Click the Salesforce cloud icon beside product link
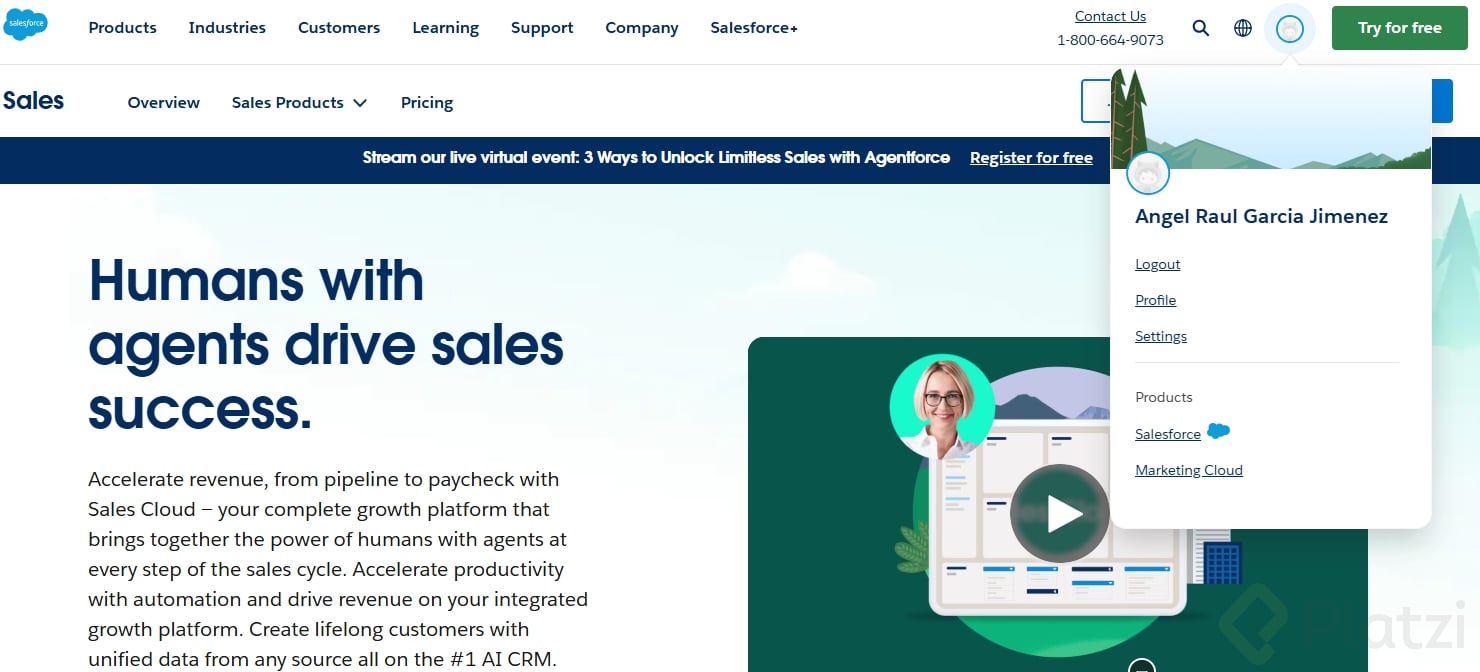Image resolution: width=1480 pixels, height=672 pixels. pos(1218,431)
